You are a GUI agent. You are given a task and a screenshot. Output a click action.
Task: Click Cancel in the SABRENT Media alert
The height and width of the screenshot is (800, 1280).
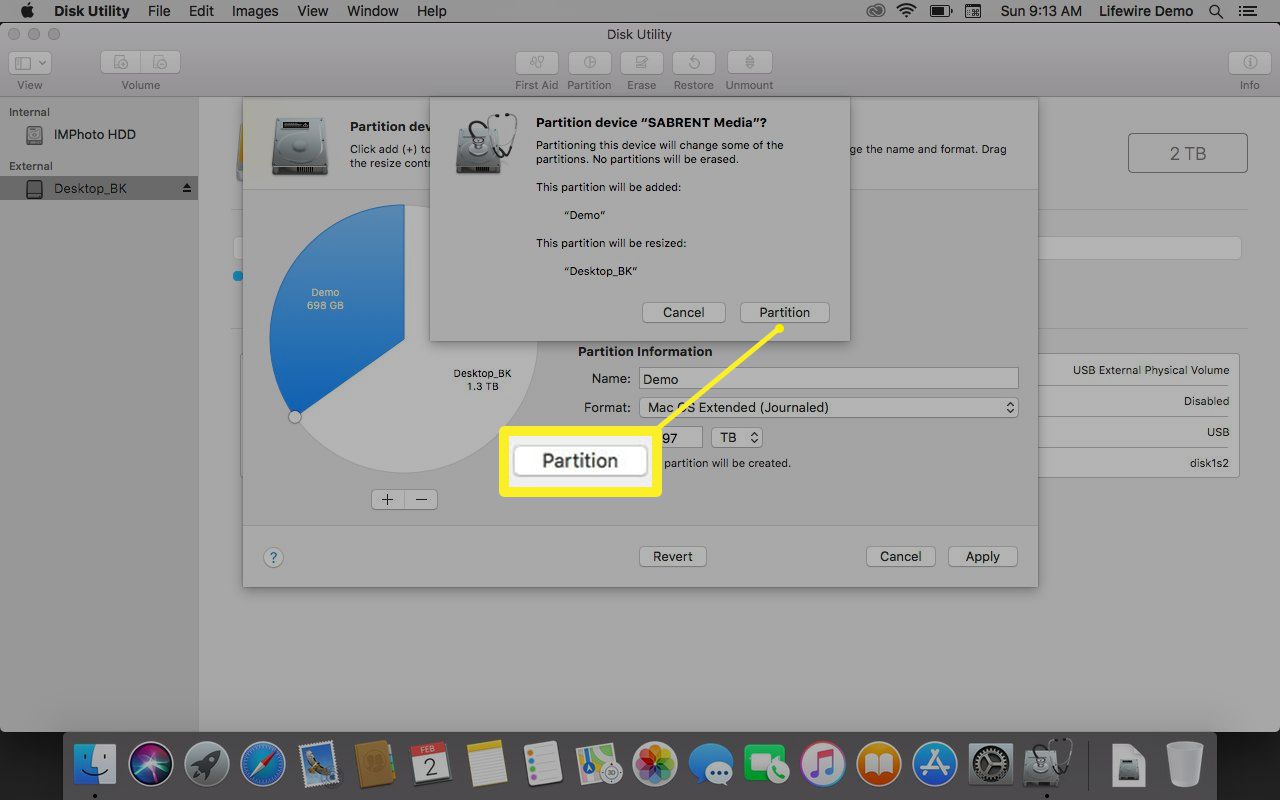coord(684,312)
